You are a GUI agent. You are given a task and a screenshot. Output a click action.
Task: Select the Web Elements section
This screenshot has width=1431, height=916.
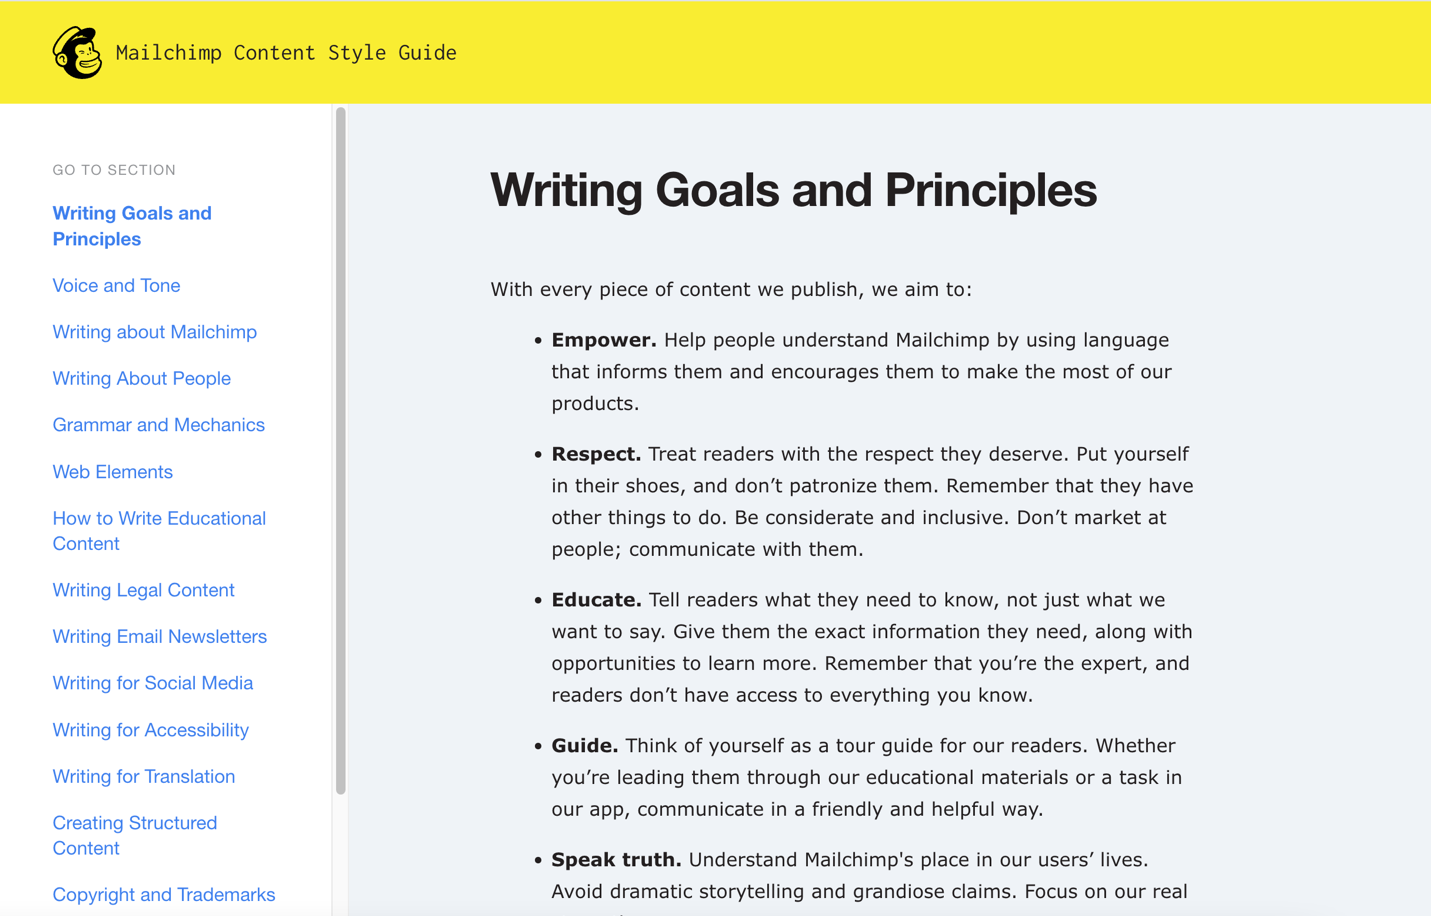coord(112,471)
